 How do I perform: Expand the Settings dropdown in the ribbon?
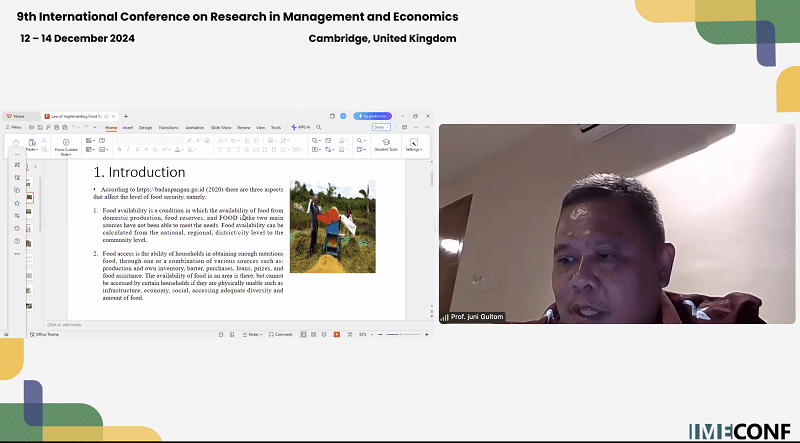tap(413, 144)
